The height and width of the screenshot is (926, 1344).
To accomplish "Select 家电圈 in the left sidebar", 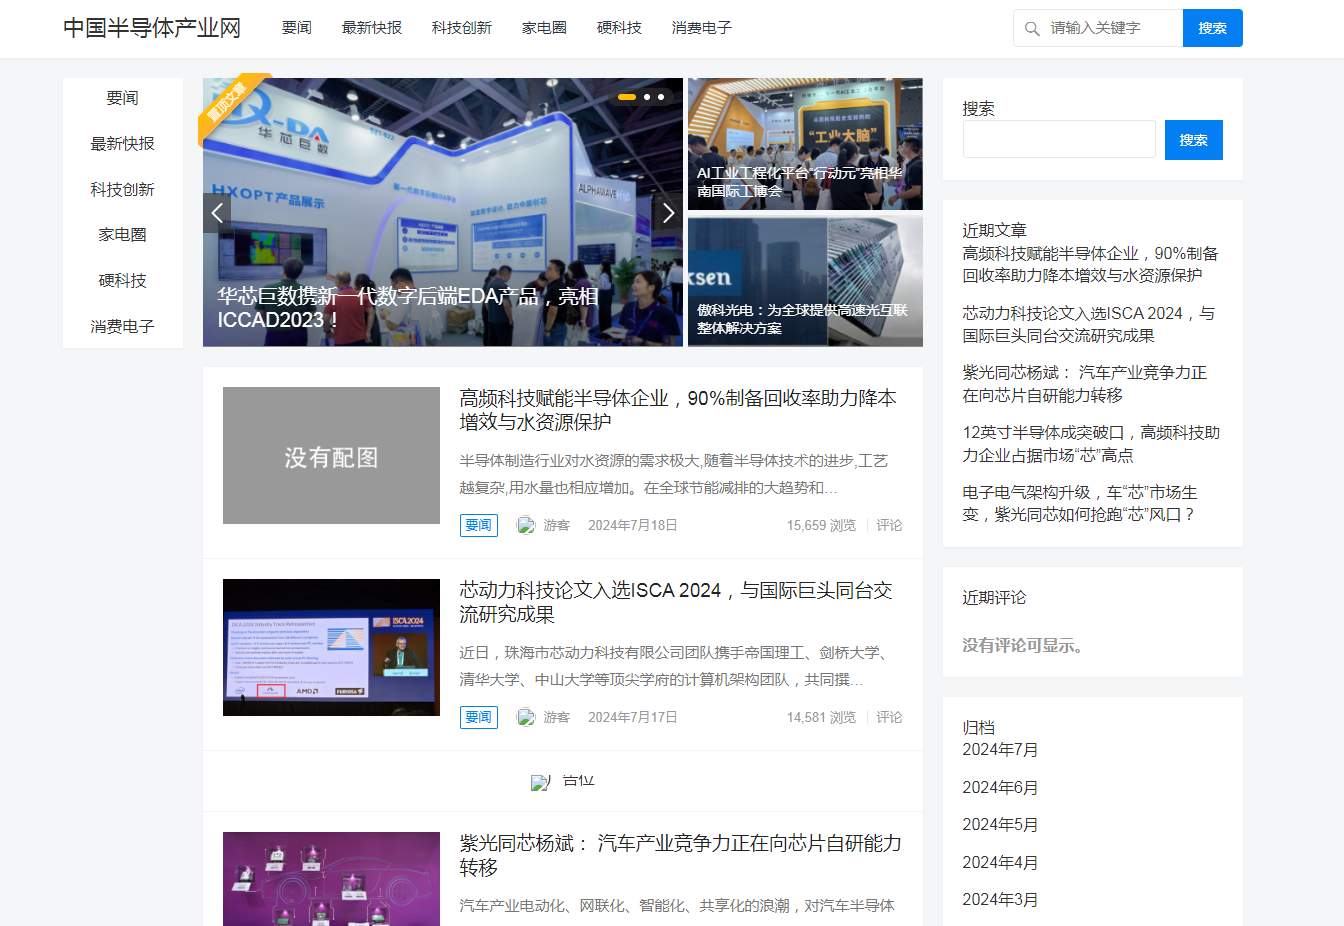I will click(x=123, y=235).
